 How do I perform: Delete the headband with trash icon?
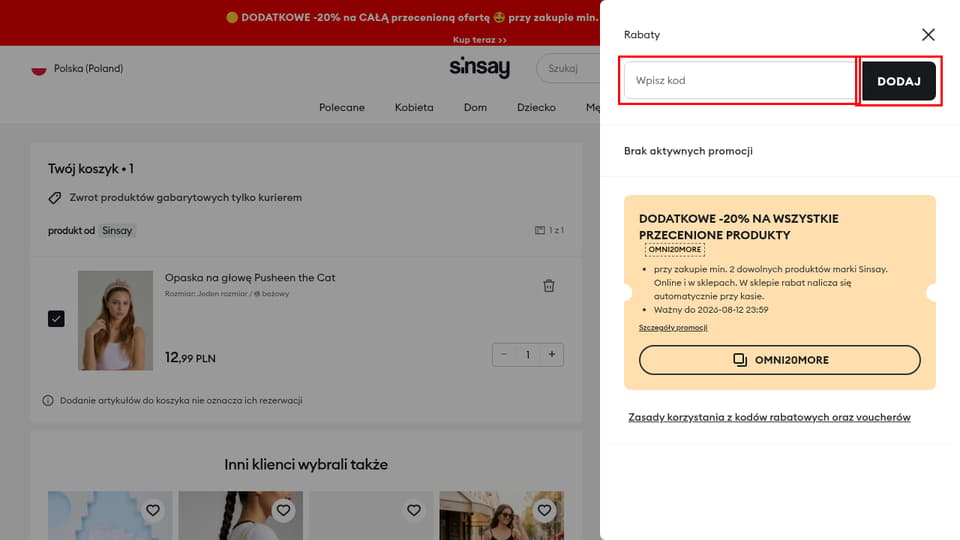tap(549, 286)
